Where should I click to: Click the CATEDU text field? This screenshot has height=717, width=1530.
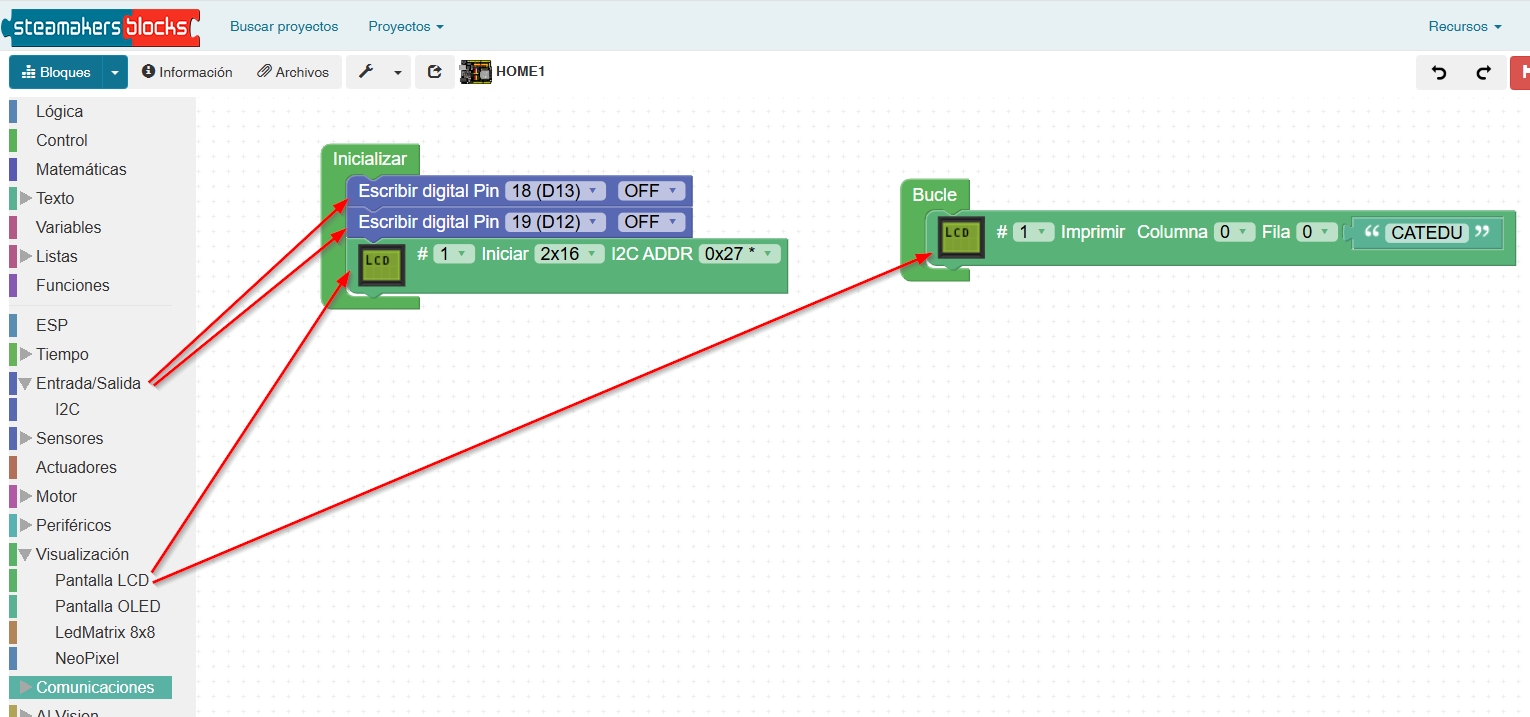[1427, 233]
